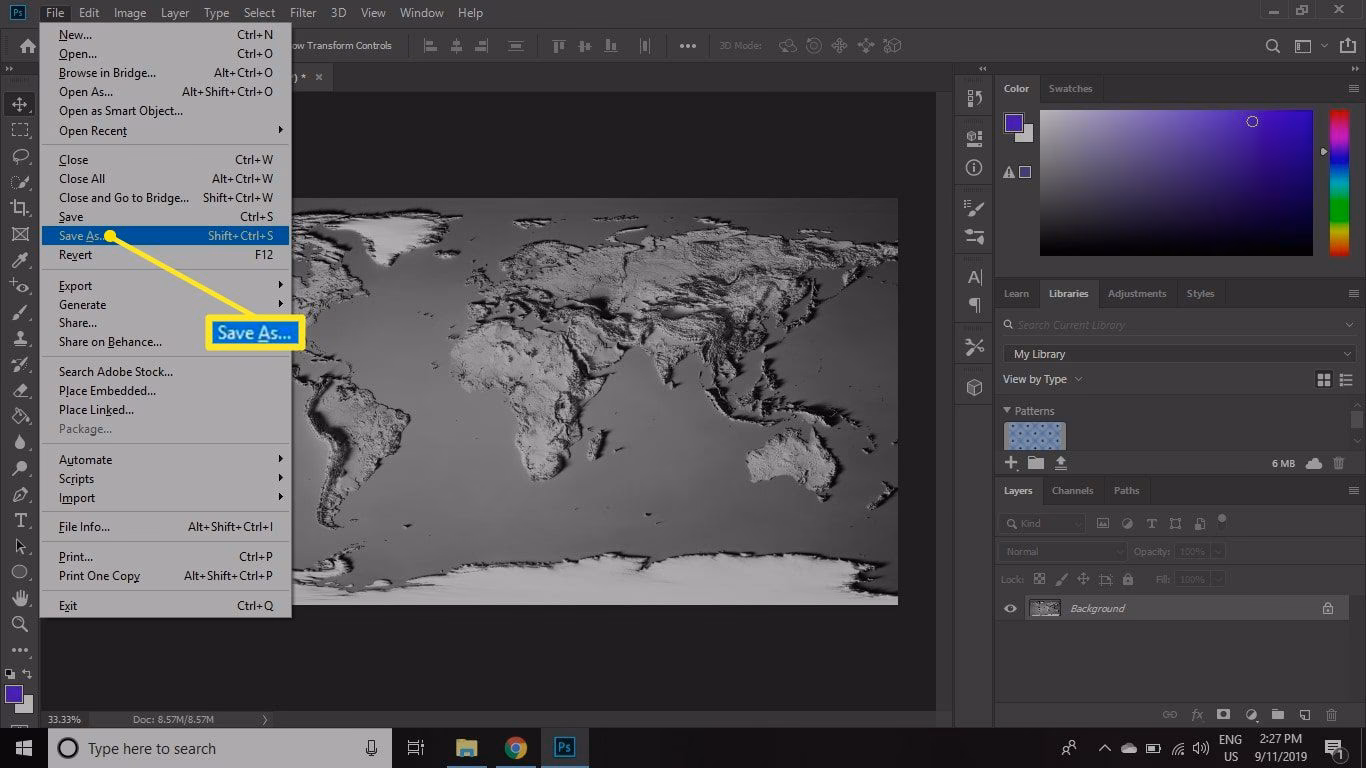This screenshot has width=1366, height=768.
Task: Select the Lasso tool
Action: [x=20, y=156]
